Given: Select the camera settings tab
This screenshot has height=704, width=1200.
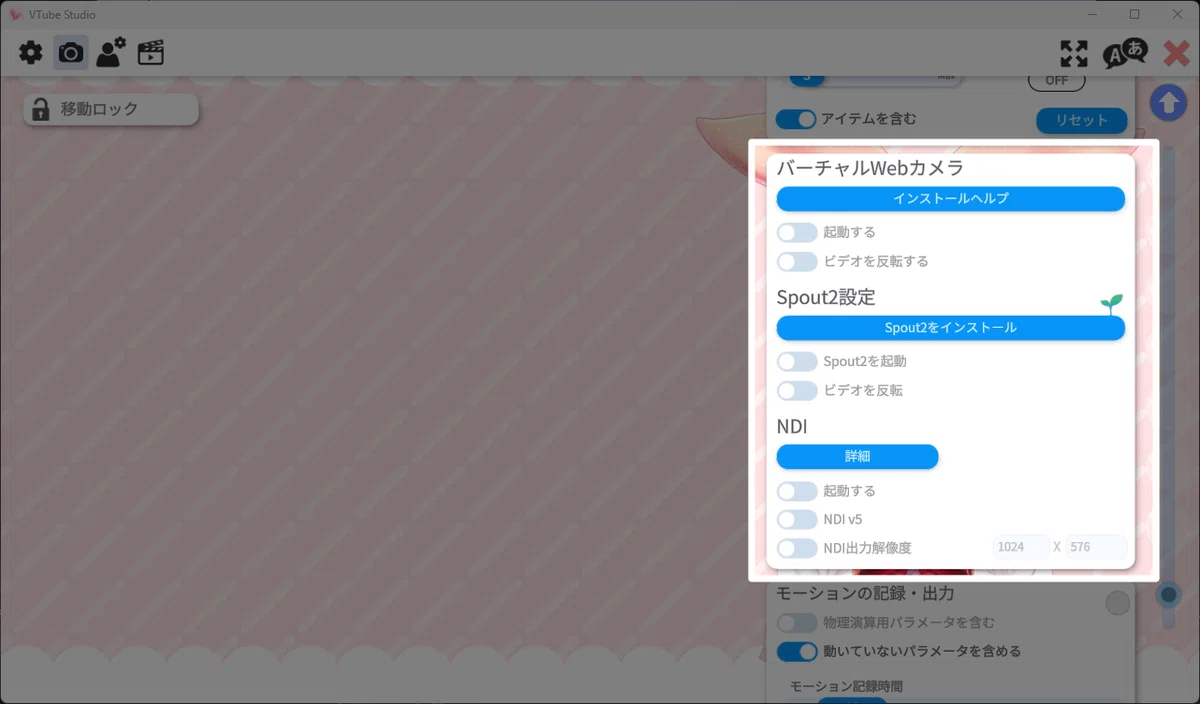Looking at the screenshot, I should [71, 53].
